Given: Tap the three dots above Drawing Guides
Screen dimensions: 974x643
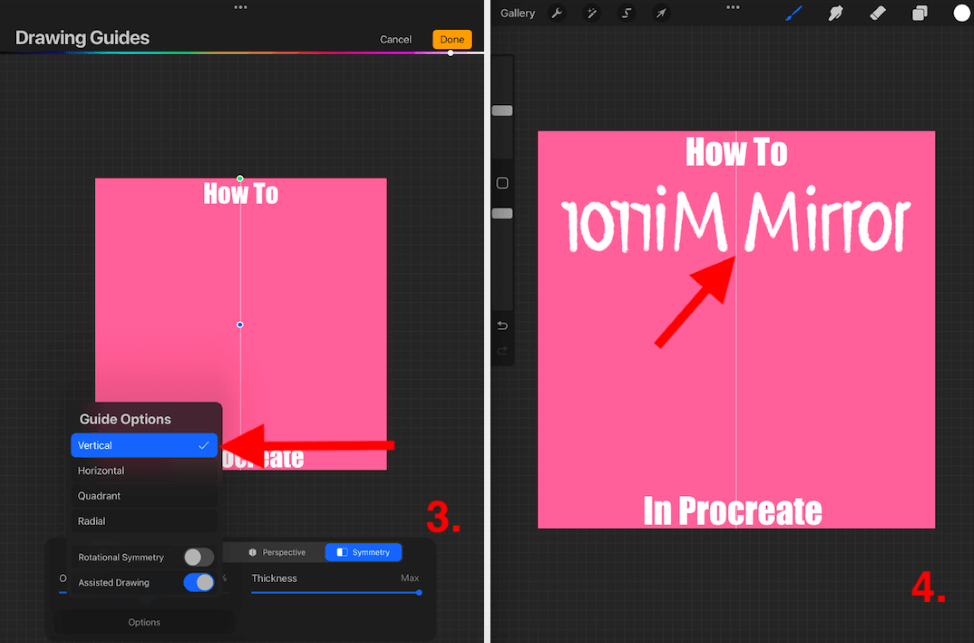Looking at the screenshot, I should tap(240, 7).
